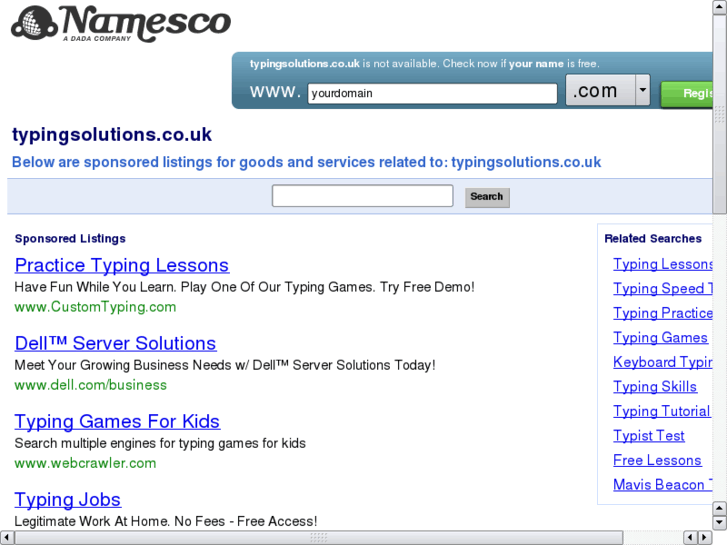Click 'Have Fun While You Learn' description
Image resolution: width=727 pixels, height=545 pixels.
pos(244,287)
